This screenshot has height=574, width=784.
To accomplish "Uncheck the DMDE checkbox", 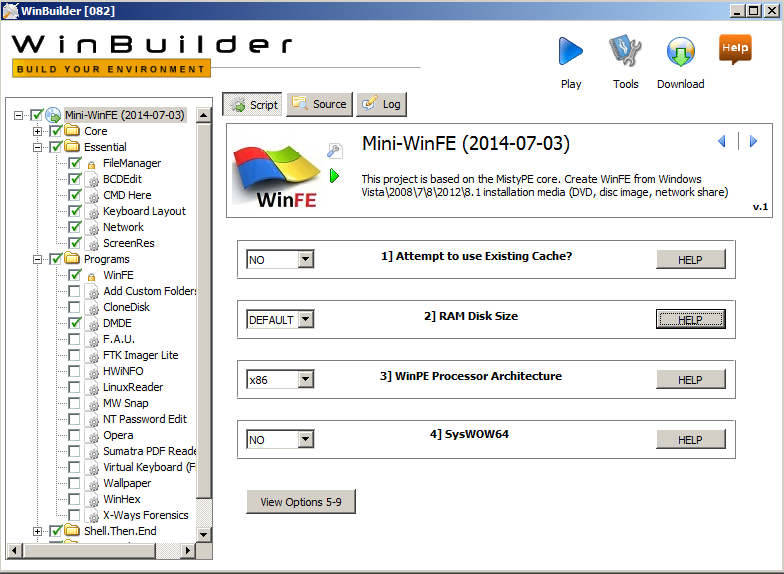I will pos(74,323).
